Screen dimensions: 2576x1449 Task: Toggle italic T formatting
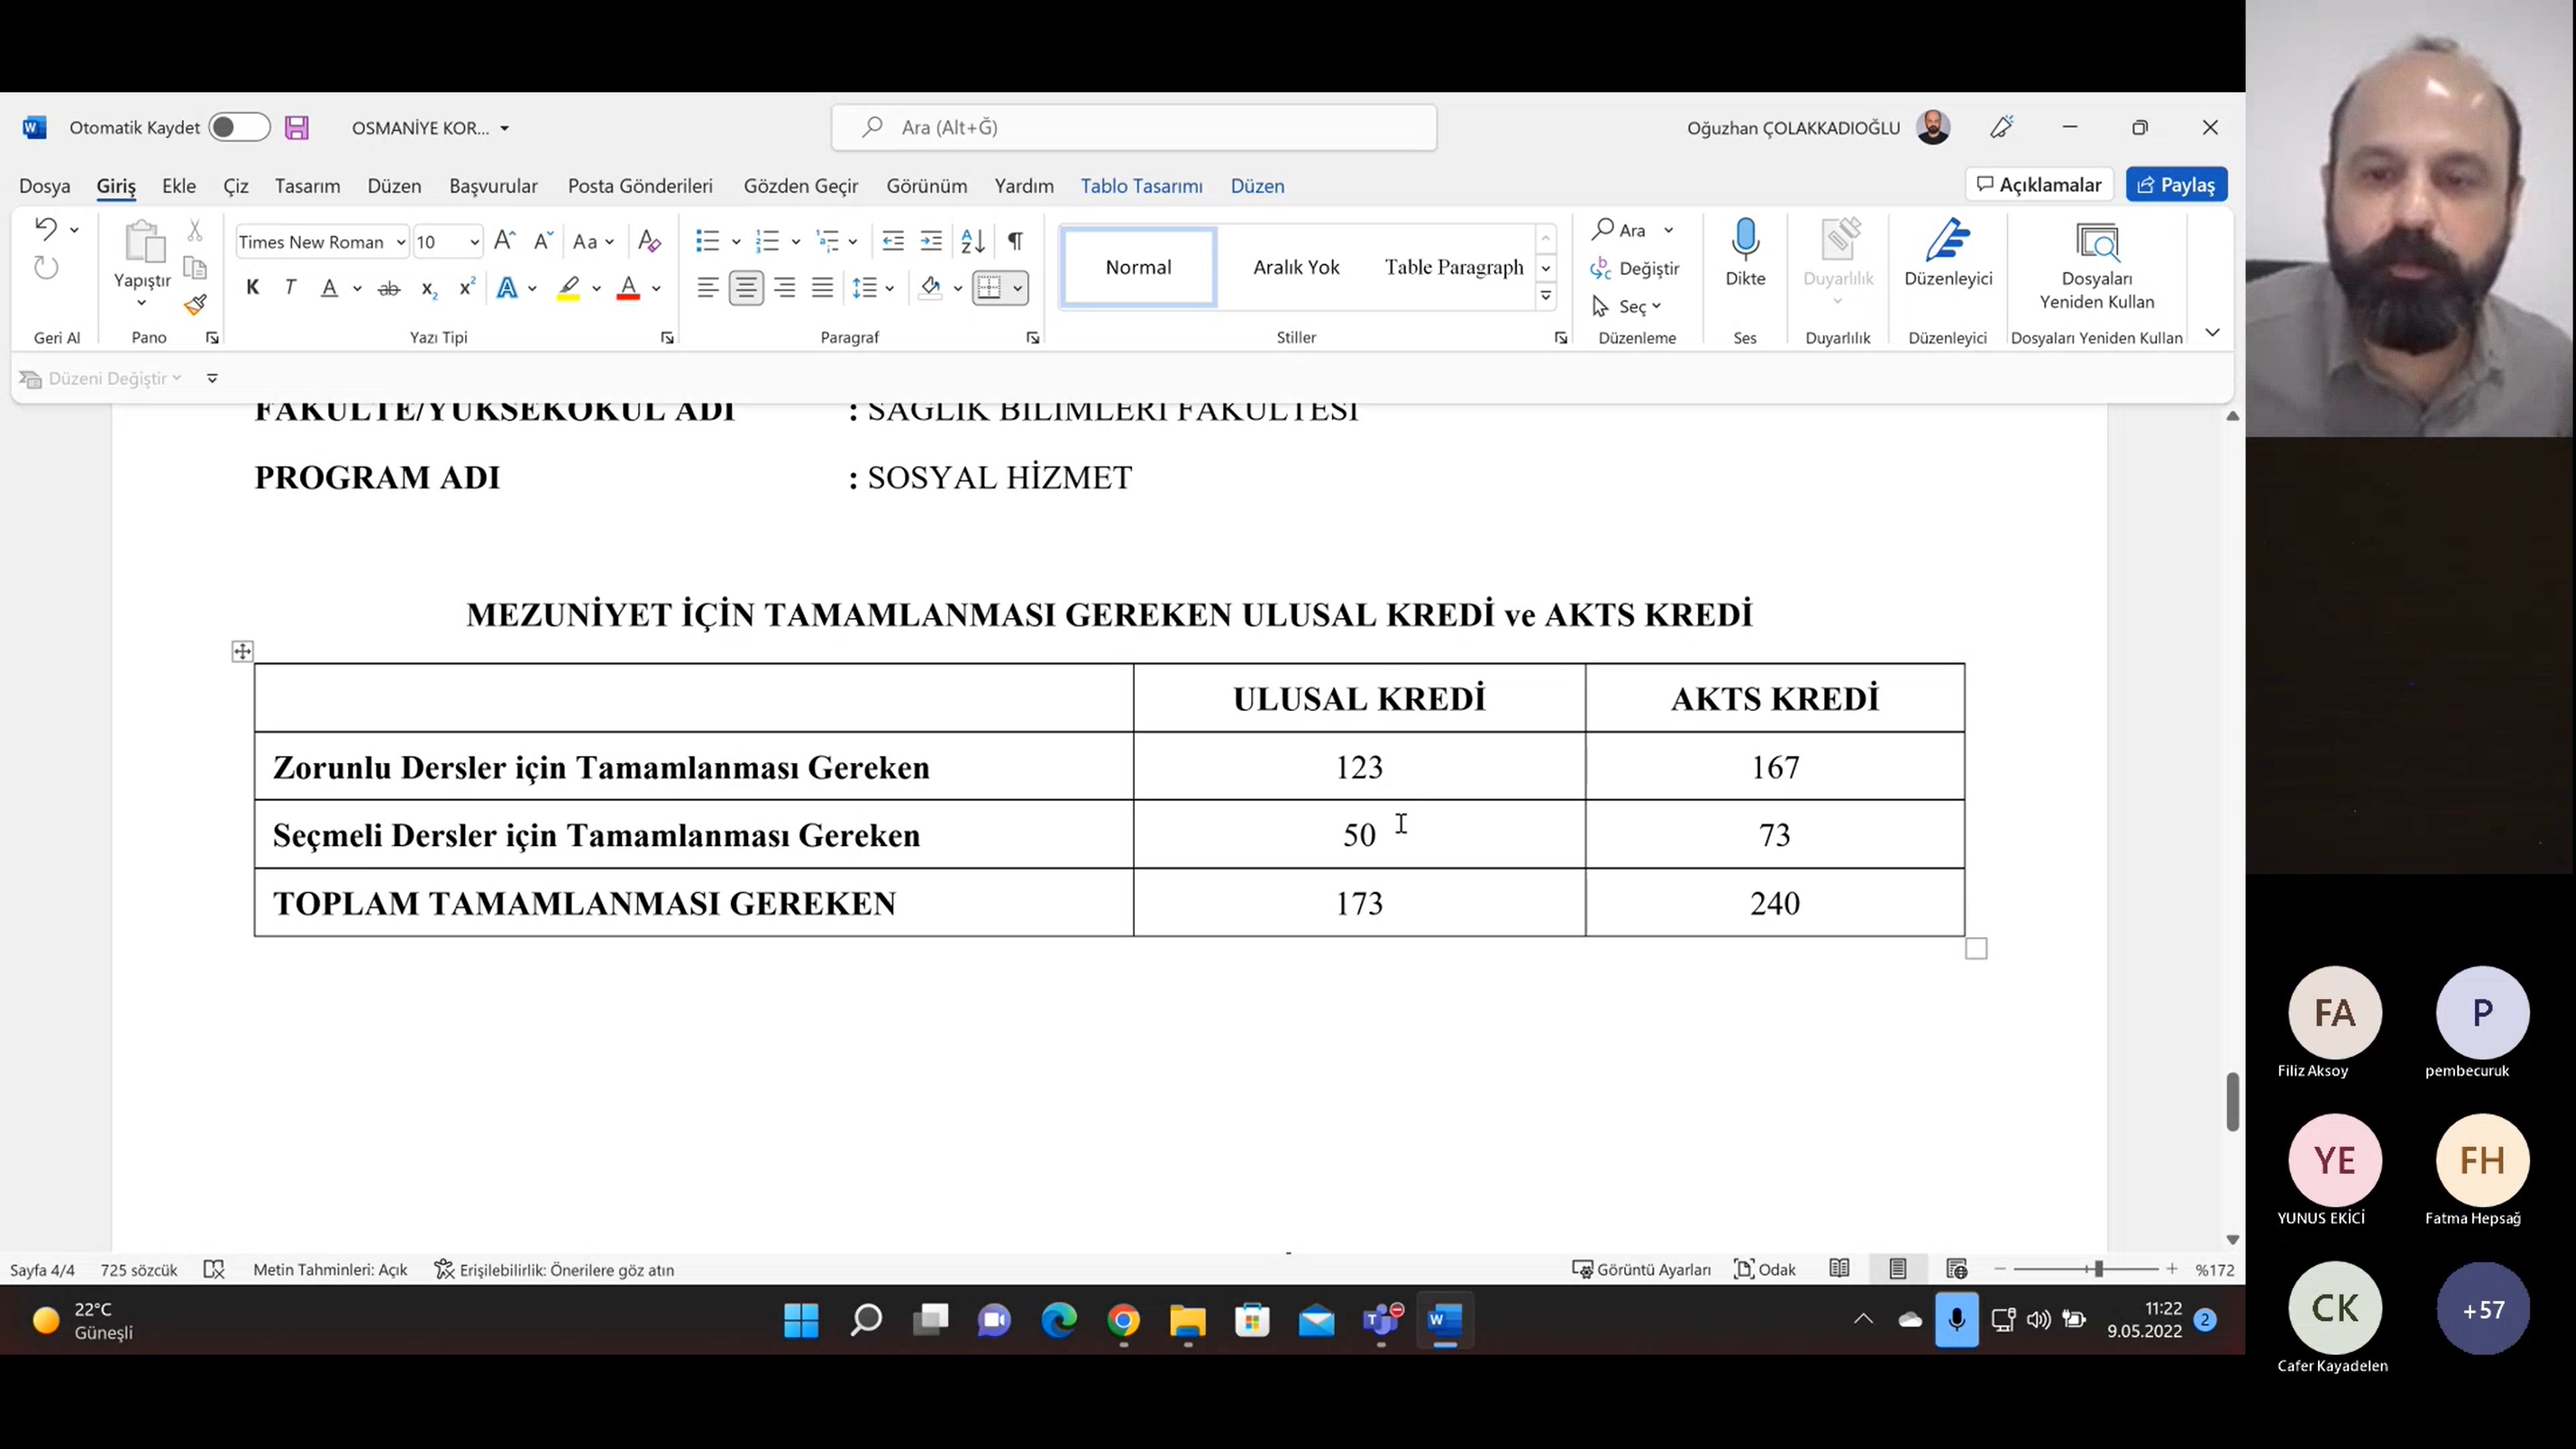(x=290, y=289)
